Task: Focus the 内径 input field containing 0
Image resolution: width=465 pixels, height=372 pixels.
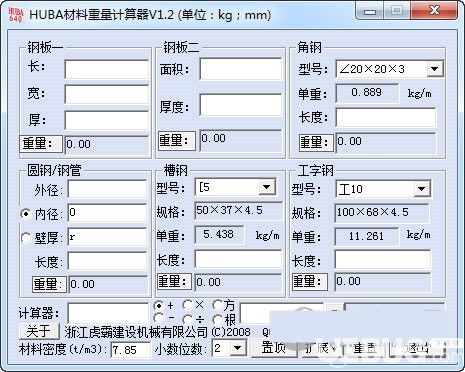Action: pos(107,213)
